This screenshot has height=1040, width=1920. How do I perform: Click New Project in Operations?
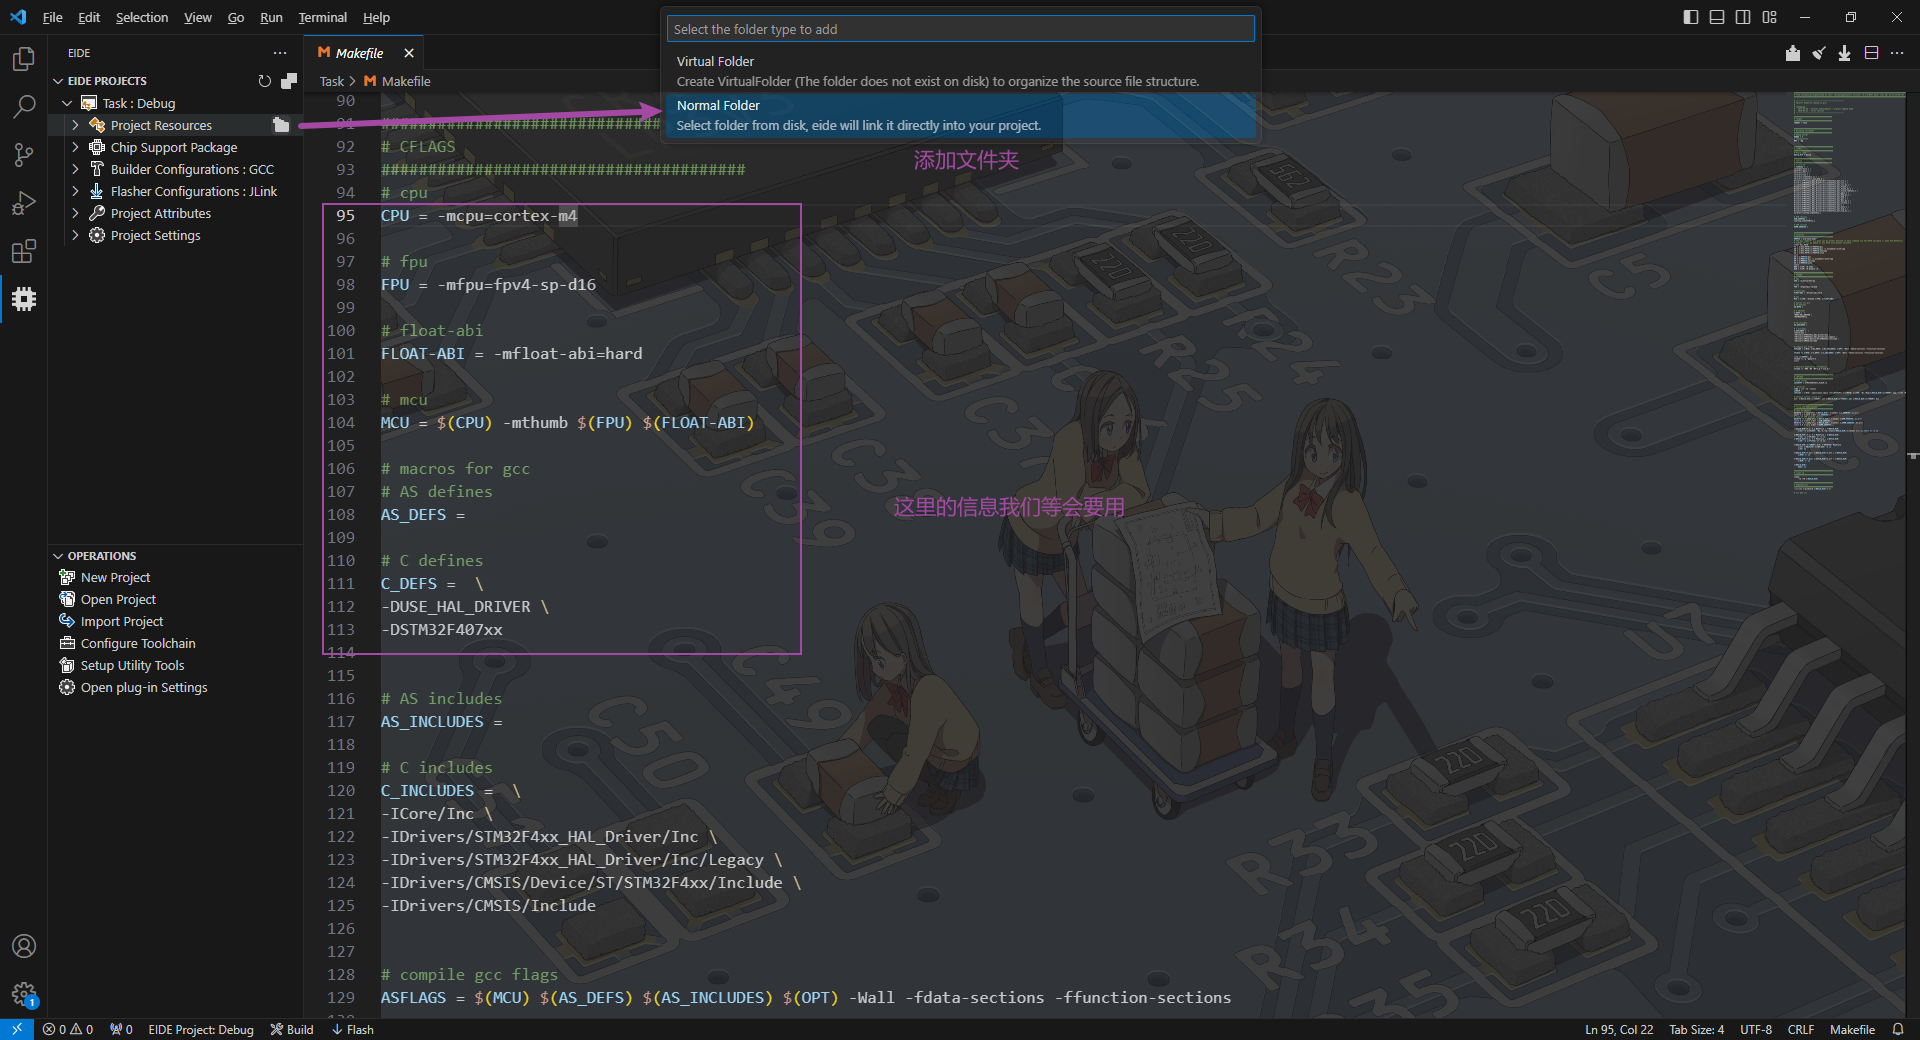pyautogui.click(x=115, y=577)
